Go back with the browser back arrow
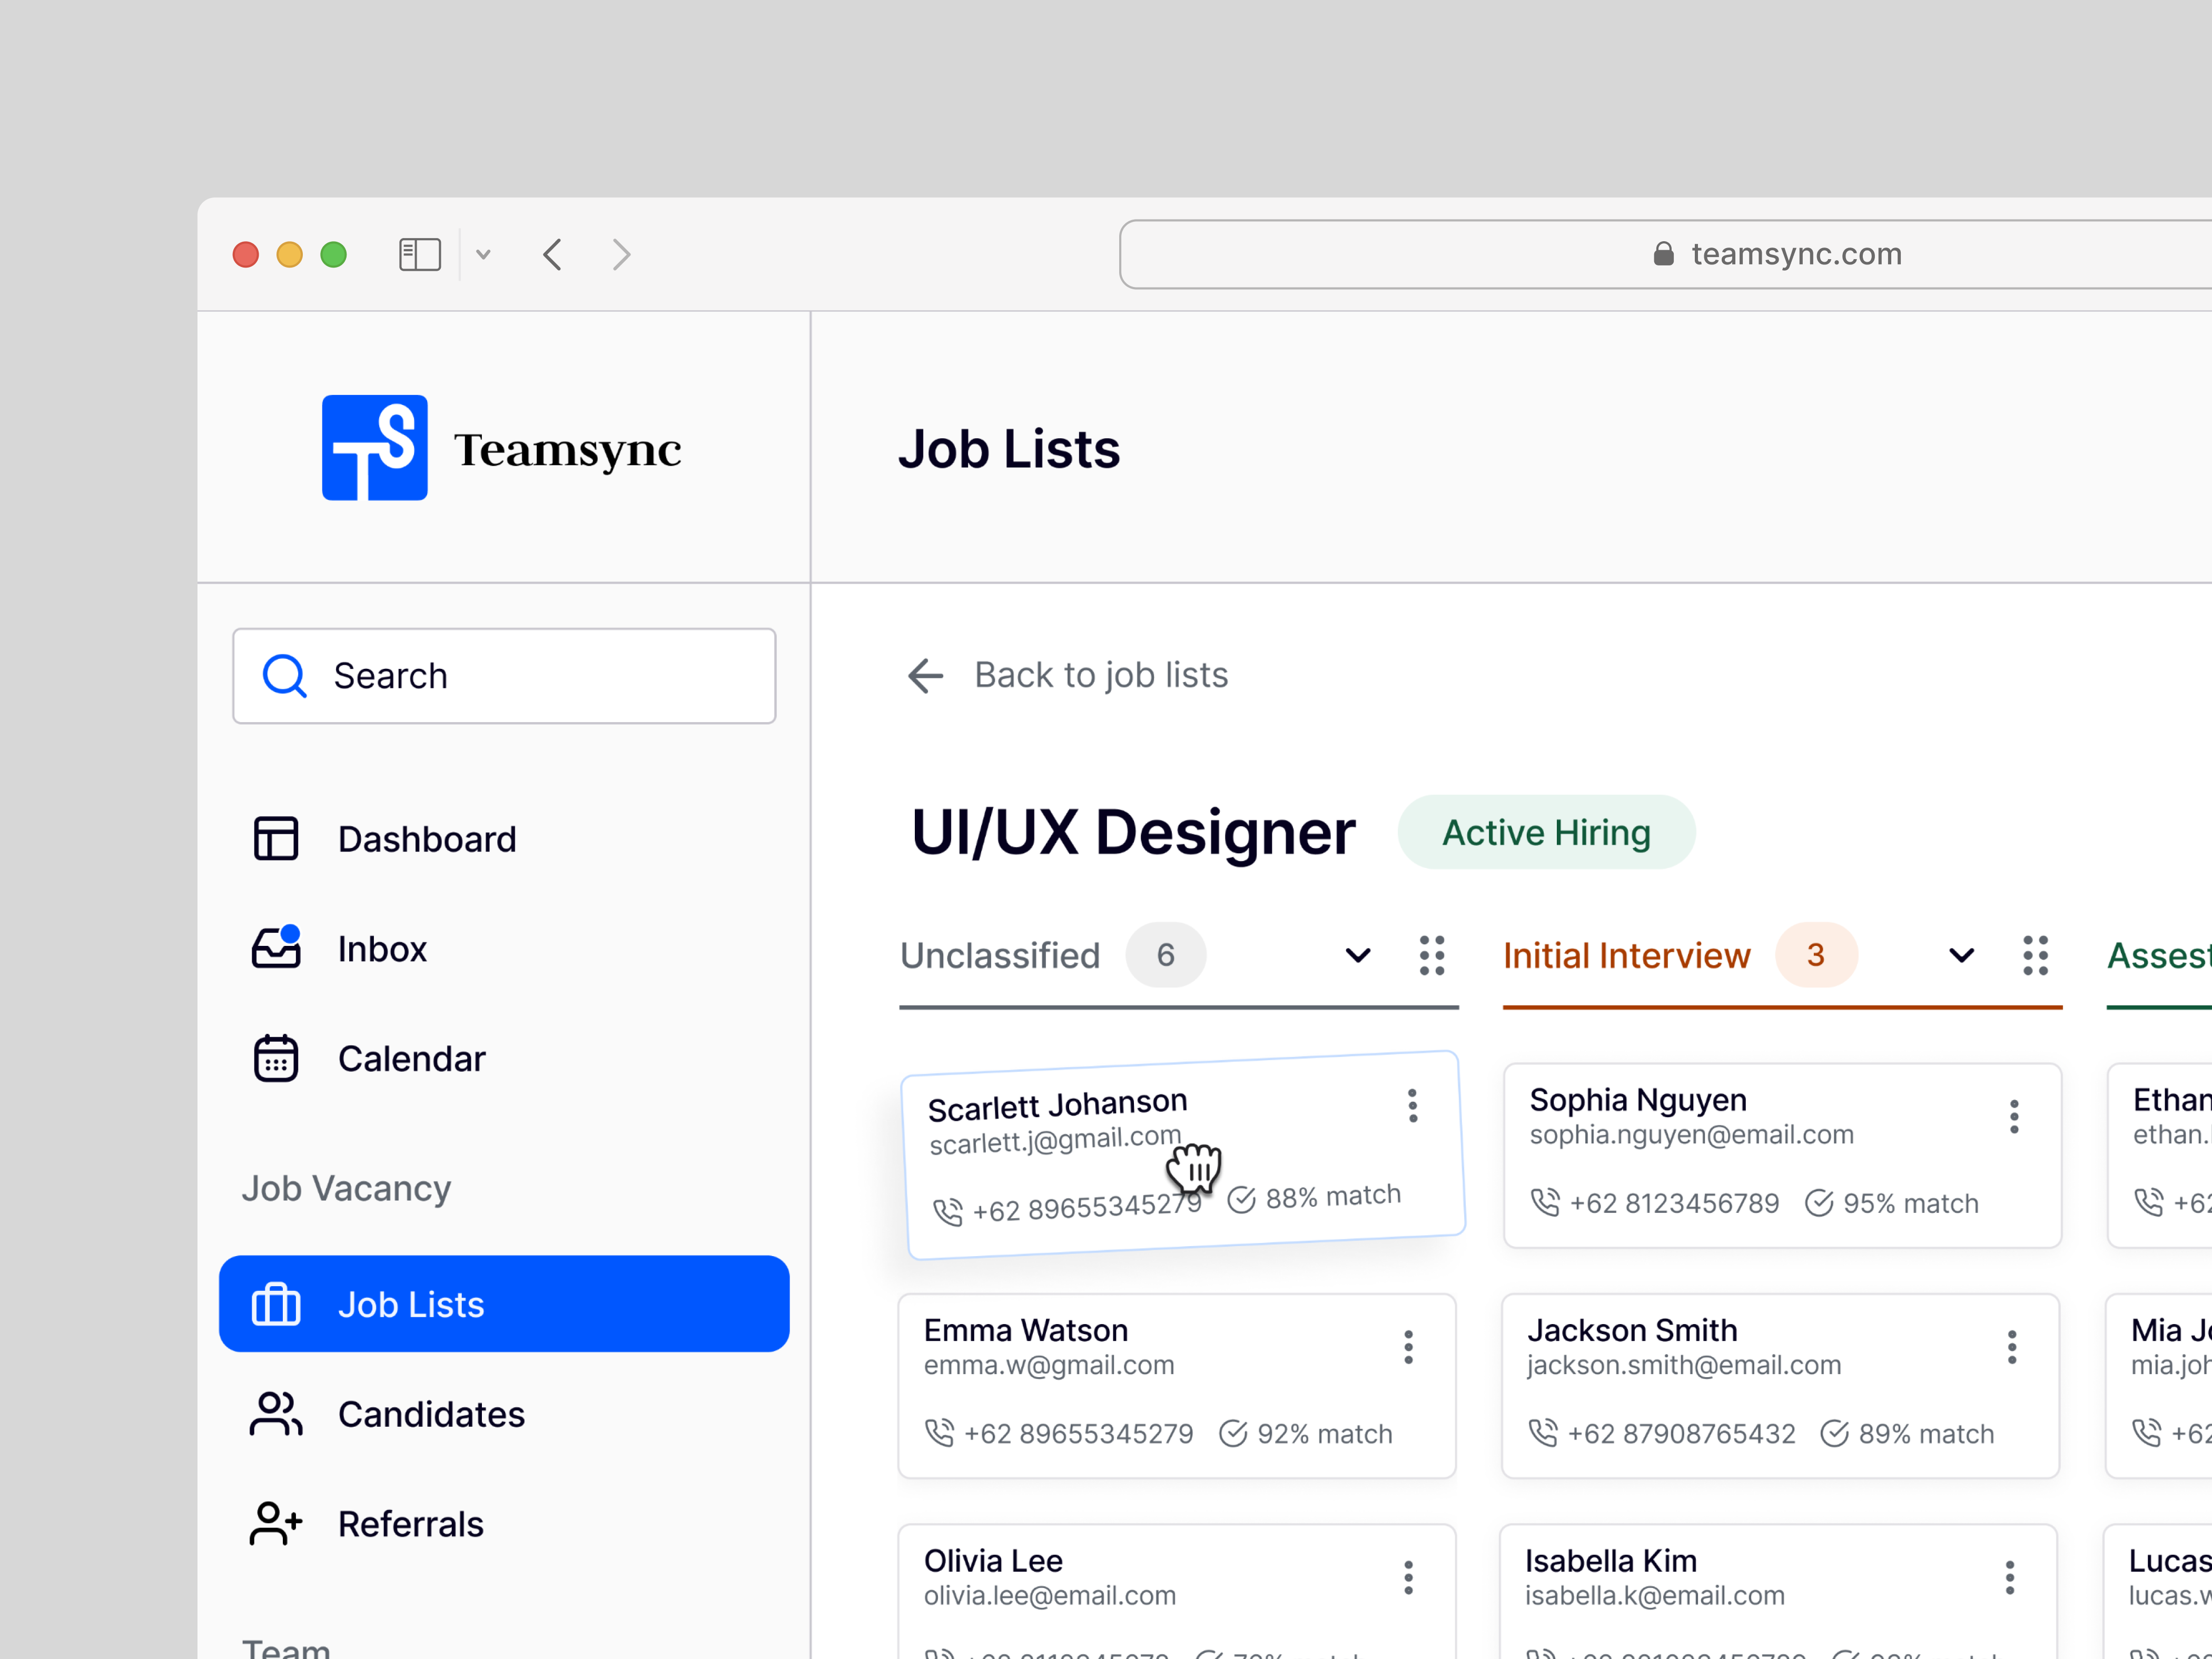 pyautogui.click(x=553, y=254)
